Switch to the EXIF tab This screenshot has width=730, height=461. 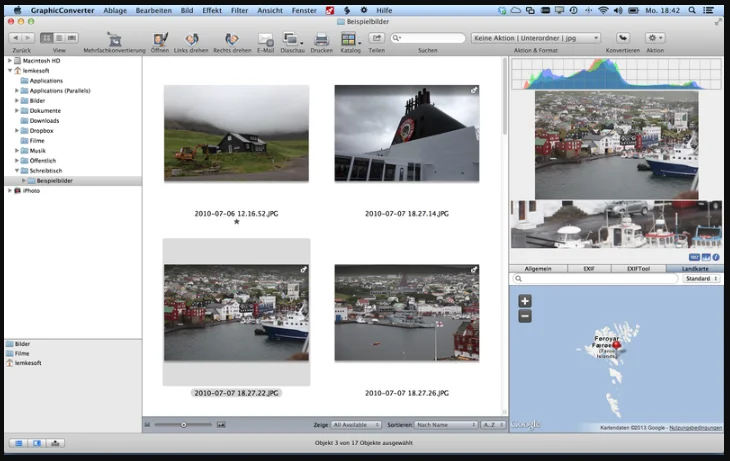point(589,269)
